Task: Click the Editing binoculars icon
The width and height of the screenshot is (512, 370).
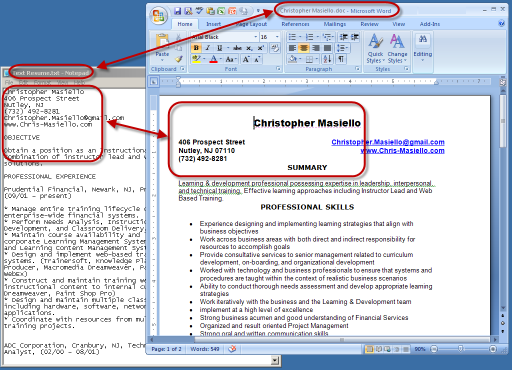Action: click(423, 39)
